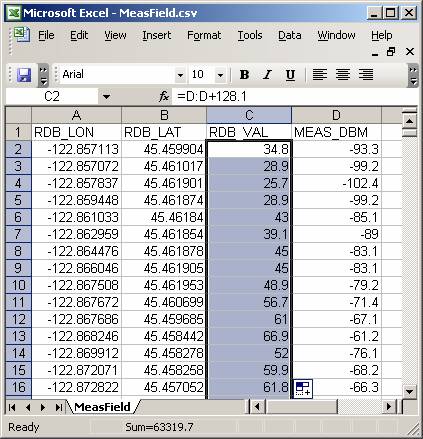423x439 pixels.
Task: Click the Align Right icon
Action: 366,75
